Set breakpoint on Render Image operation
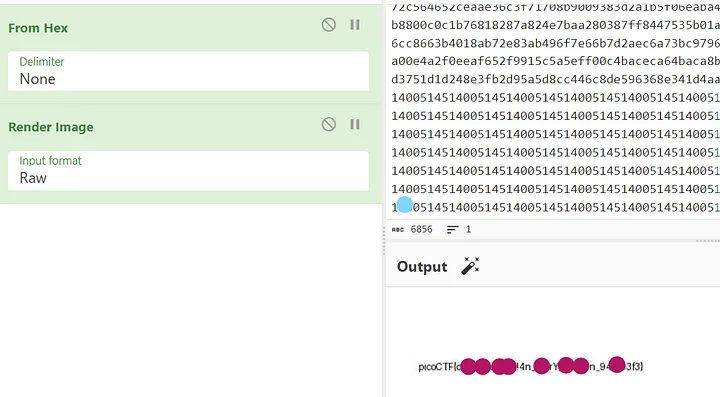720x397 pixels. point(355,124)
